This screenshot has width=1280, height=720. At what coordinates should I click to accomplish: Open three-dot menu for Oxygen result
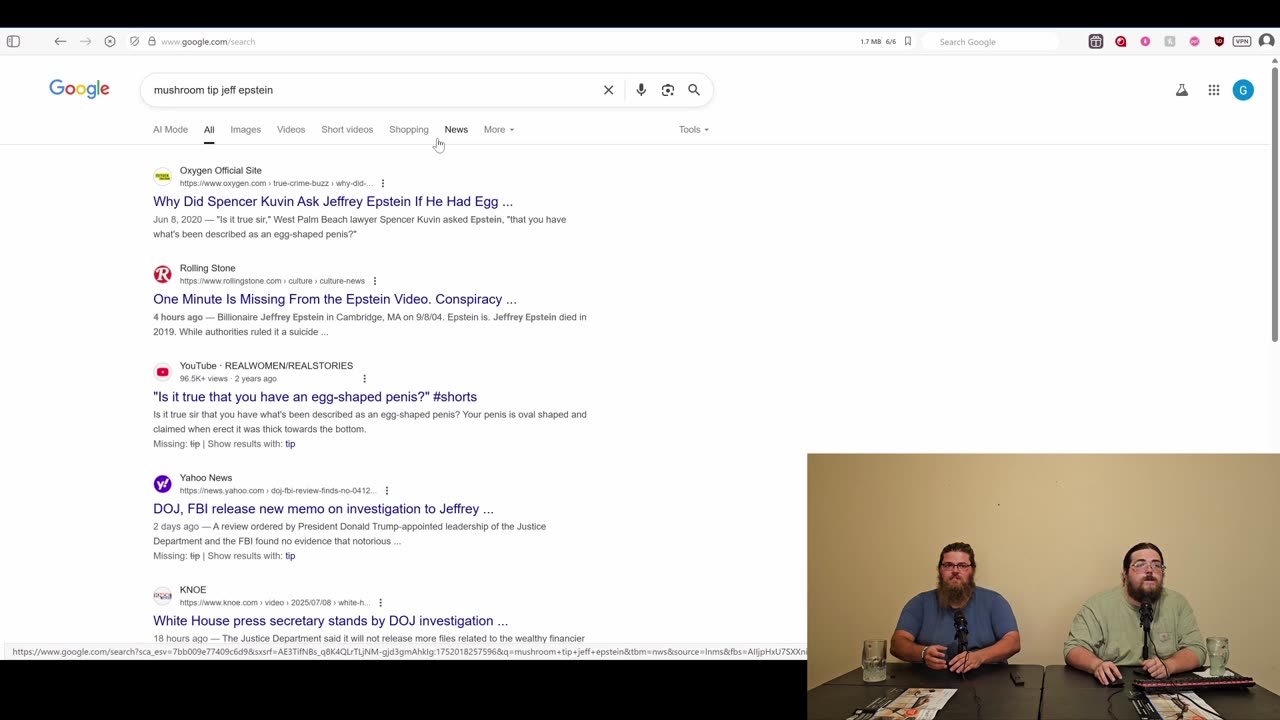[x=383, y=183]
